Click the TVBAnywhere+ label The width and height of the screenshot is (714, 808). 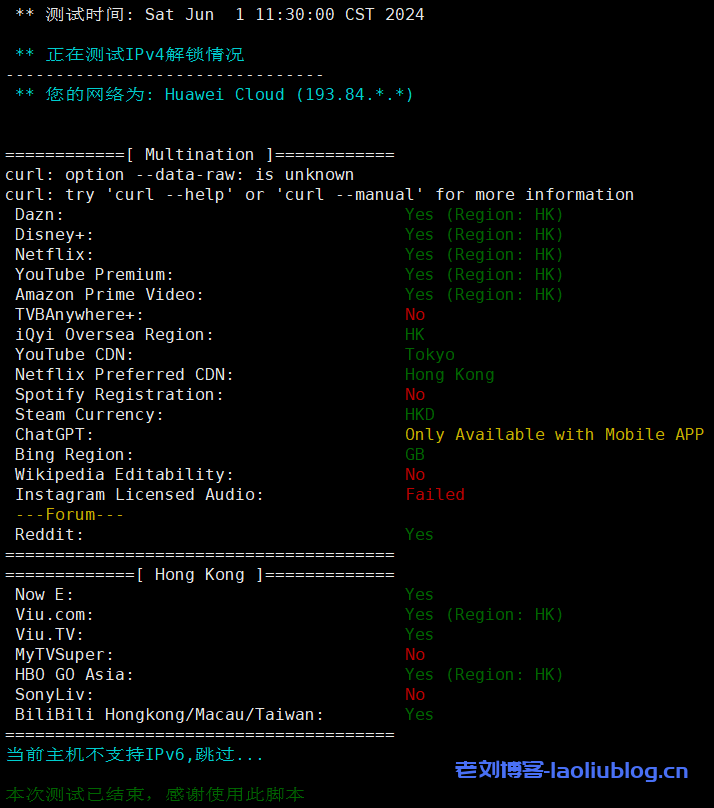pyautogui.click(x=79, y=314)
